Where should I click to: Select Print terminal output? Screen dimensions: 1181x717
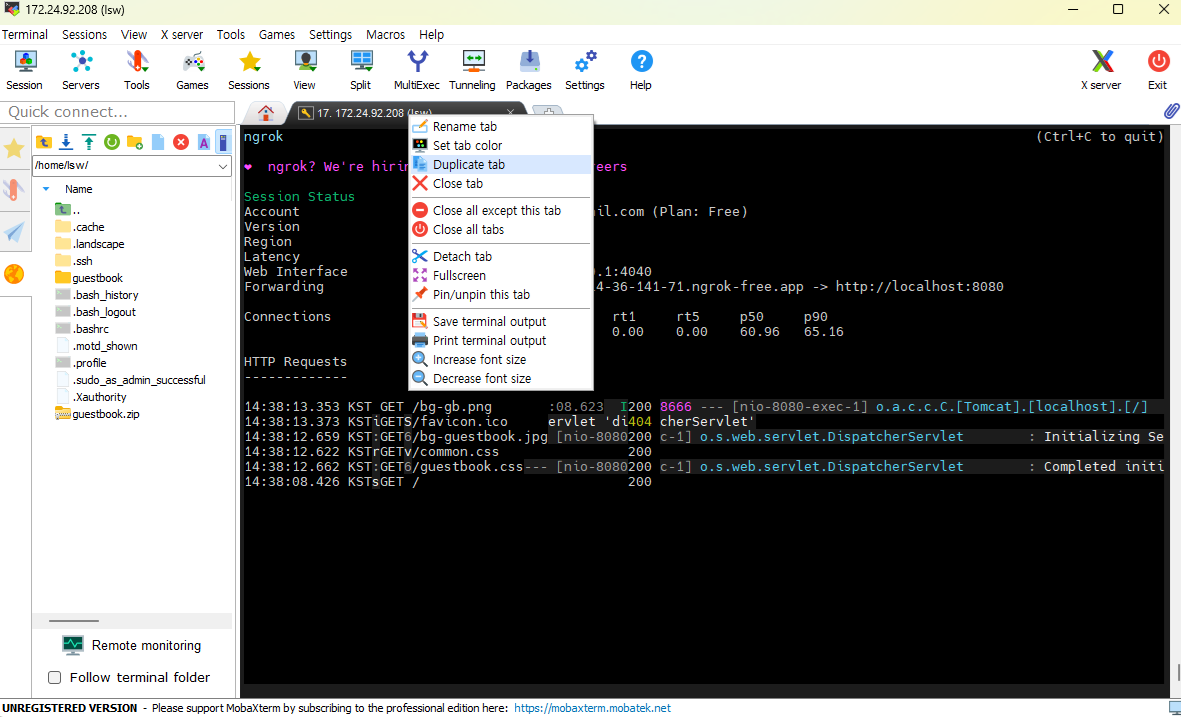(501, 340)
